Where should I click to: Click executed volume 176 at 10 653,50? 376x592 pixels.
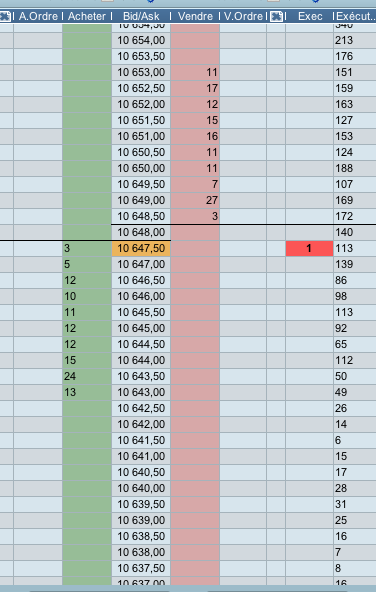point(355,56)
